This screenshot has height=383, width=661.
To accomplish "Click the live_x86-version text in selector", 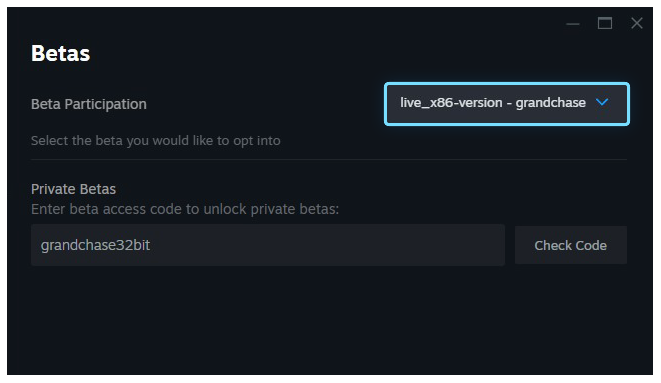I will tap(451, 103).
